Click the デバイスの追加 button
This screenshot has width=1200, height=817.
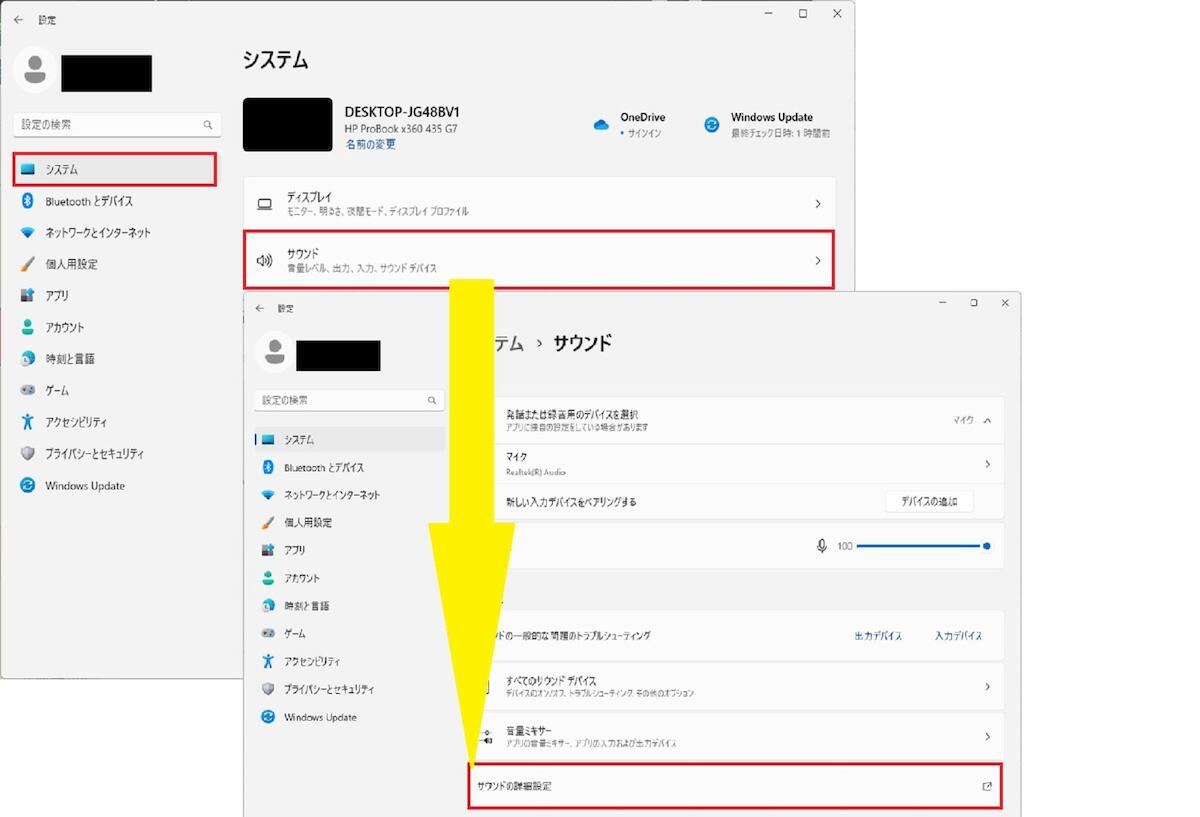pos(928,502)
